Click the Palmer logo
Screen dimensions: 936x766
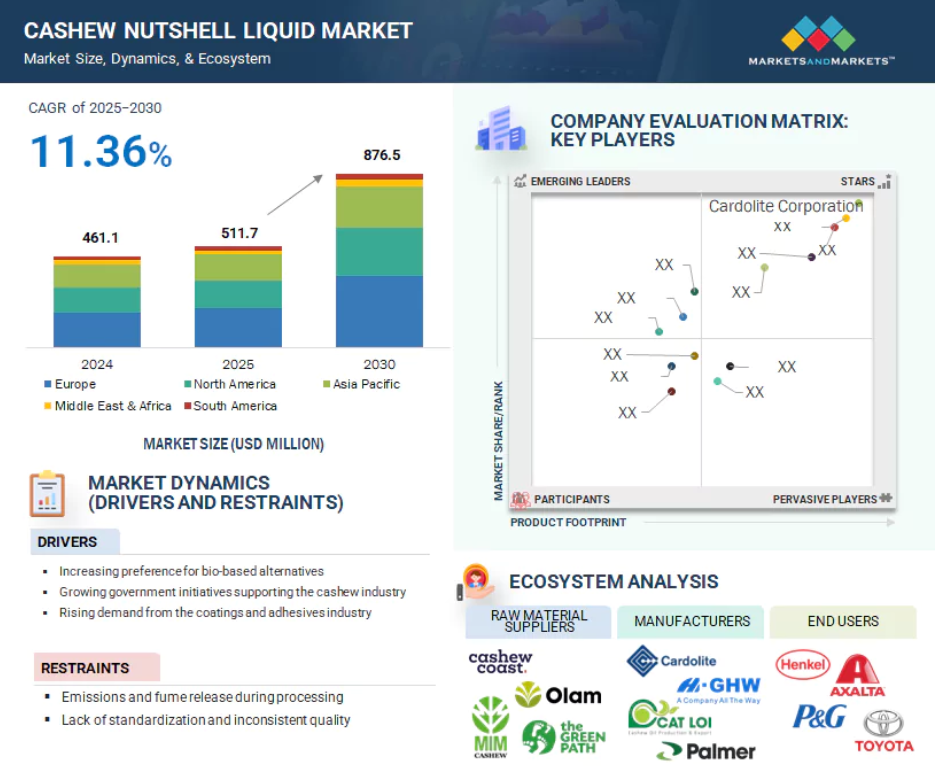coord(706,751)
